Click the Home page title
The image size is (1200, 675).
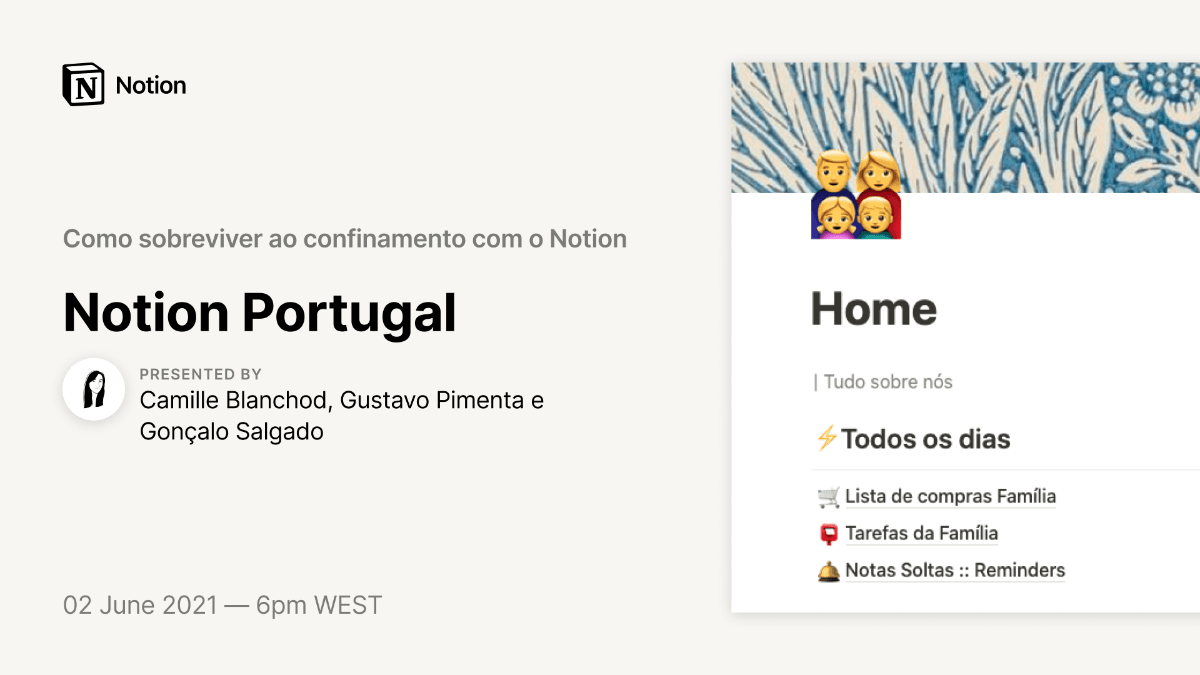(x=874, y=309)
